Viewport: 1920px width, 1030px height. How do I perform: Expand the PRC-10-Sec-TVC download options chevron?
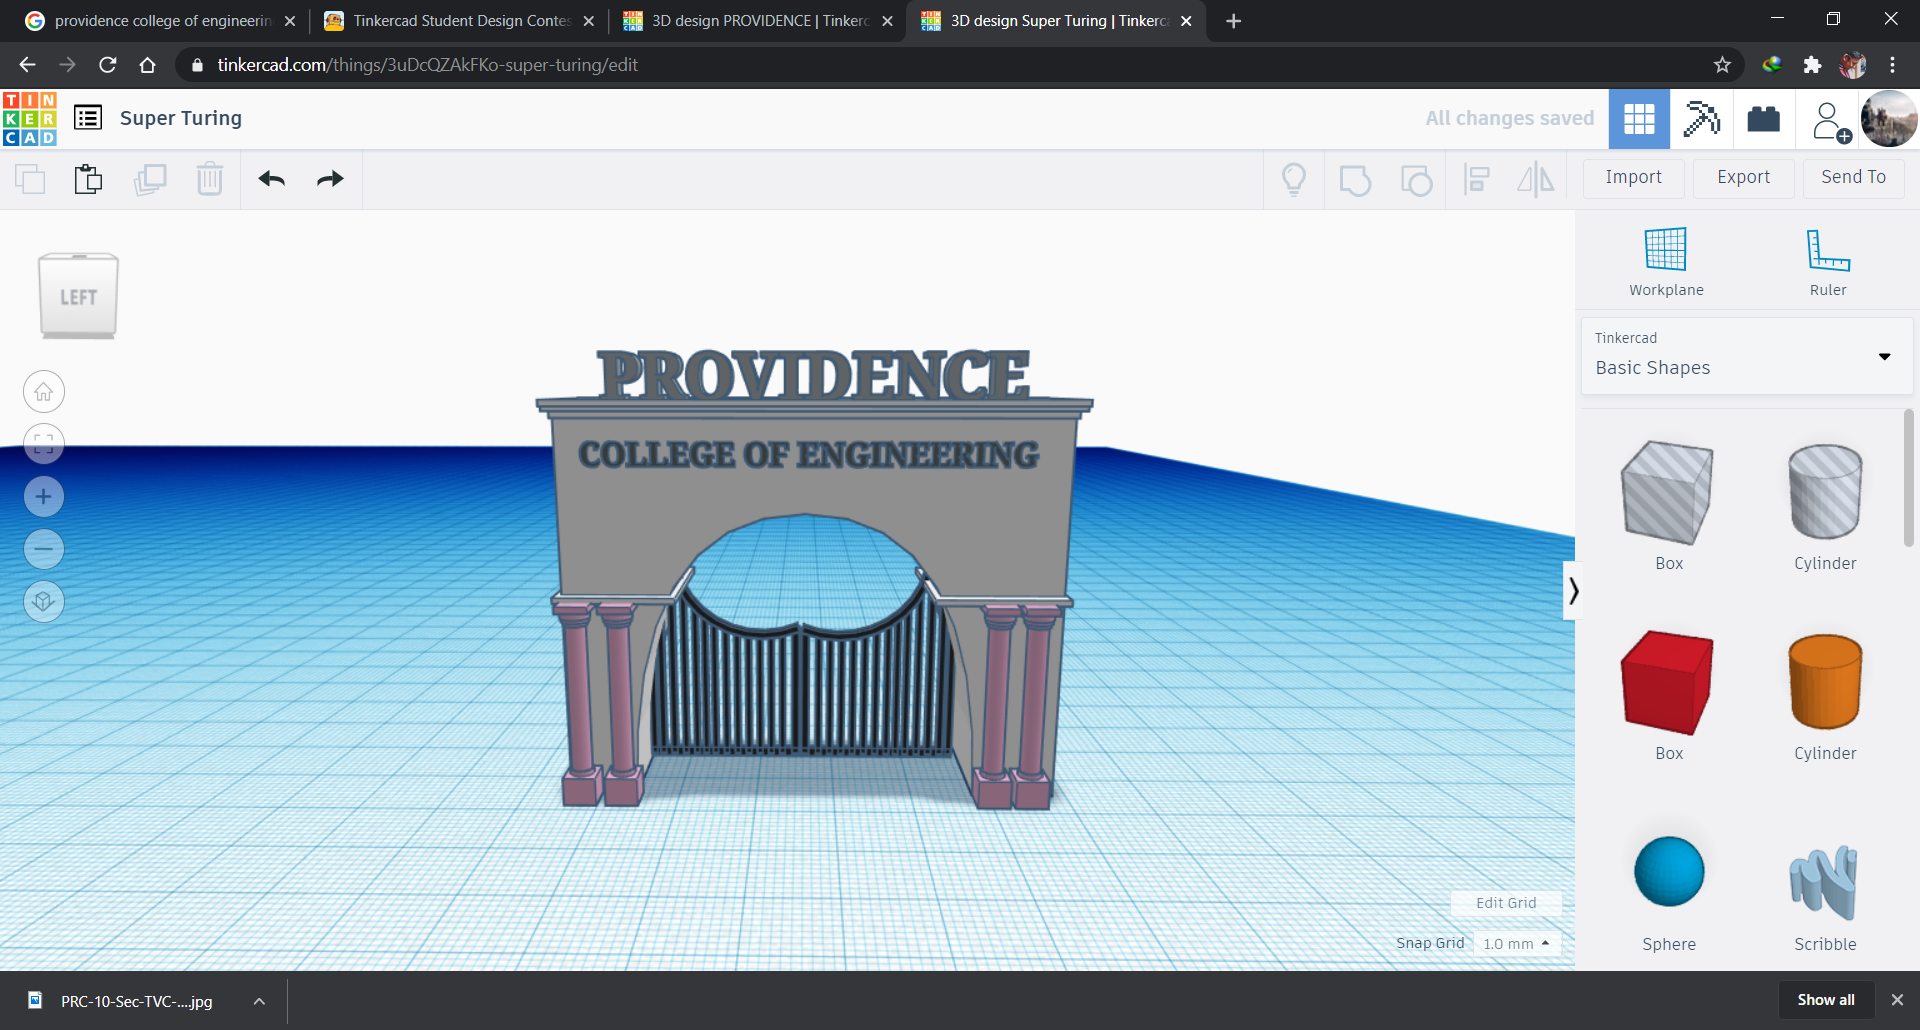click(x=259, y=1001)
